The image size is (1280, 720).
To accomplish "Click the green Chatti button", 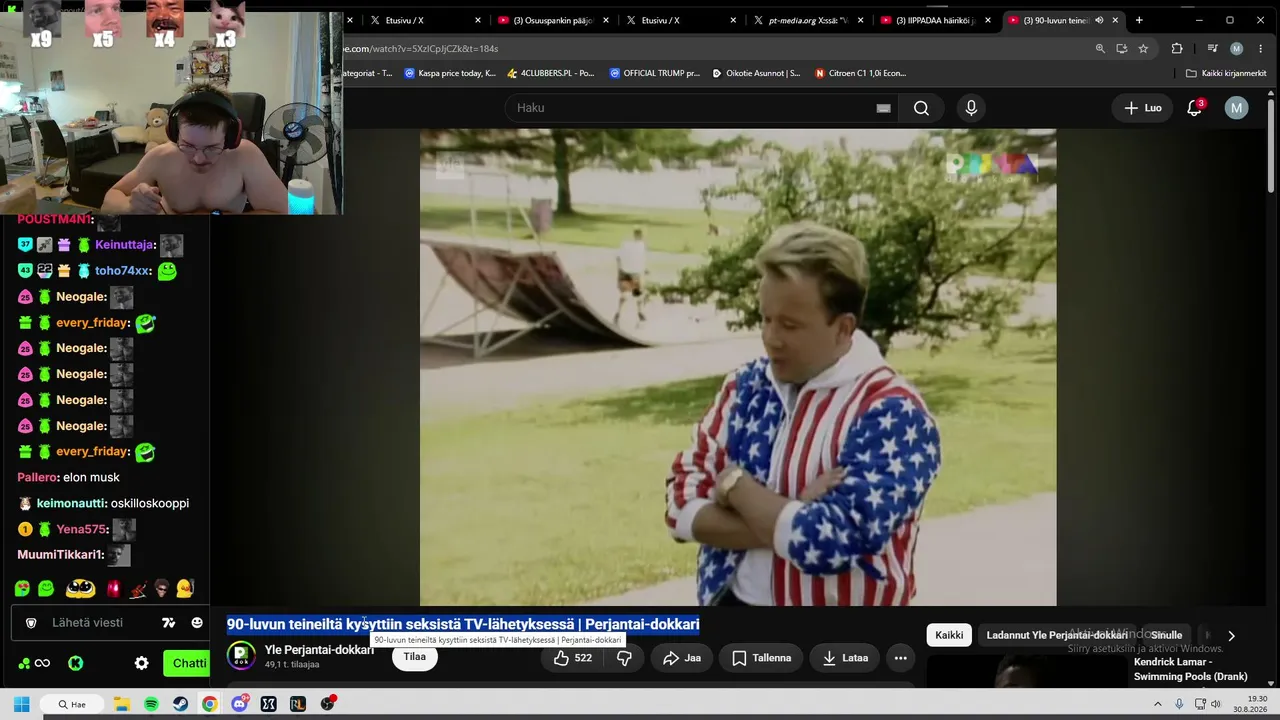I will pos(189,663).
